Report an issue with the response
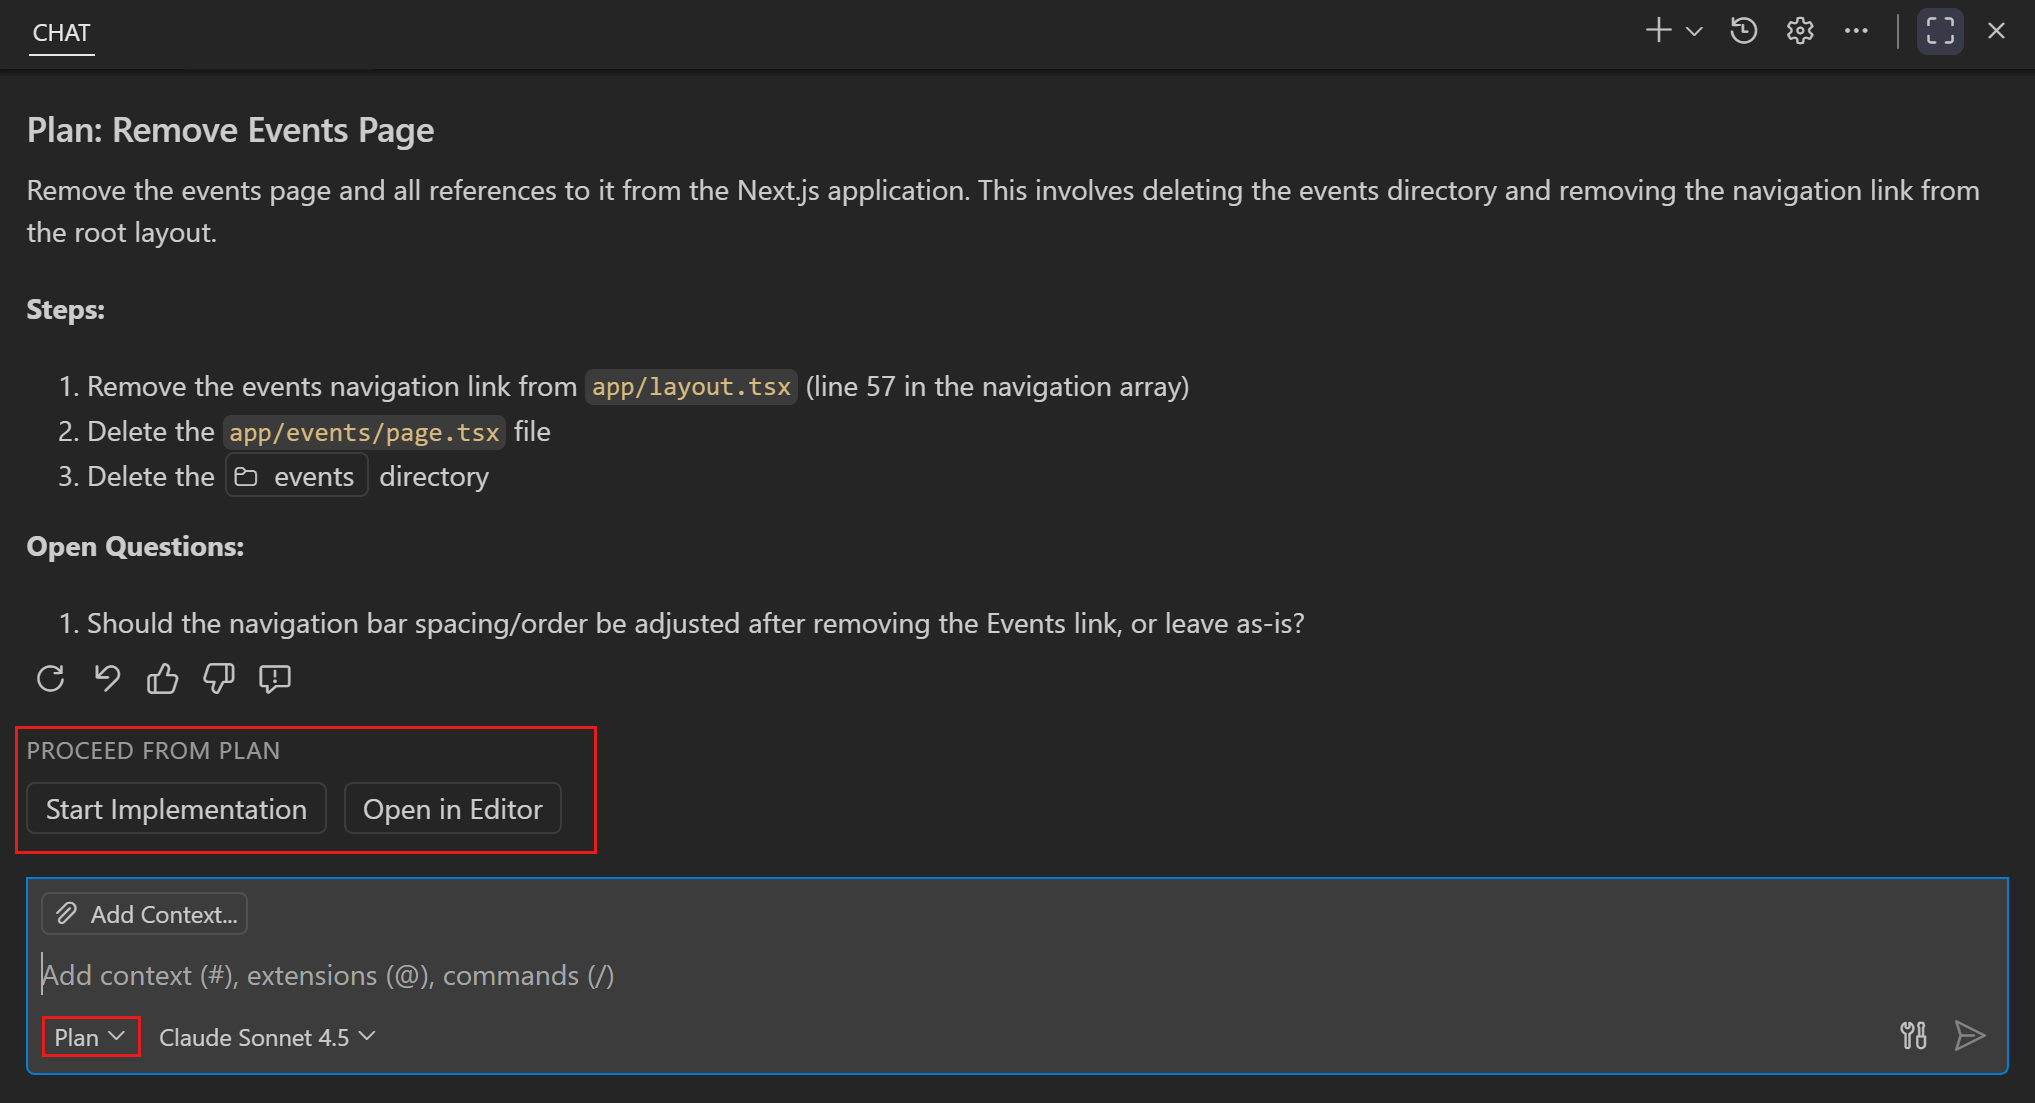2035x1103 pixels. click(x=274, y=679)
